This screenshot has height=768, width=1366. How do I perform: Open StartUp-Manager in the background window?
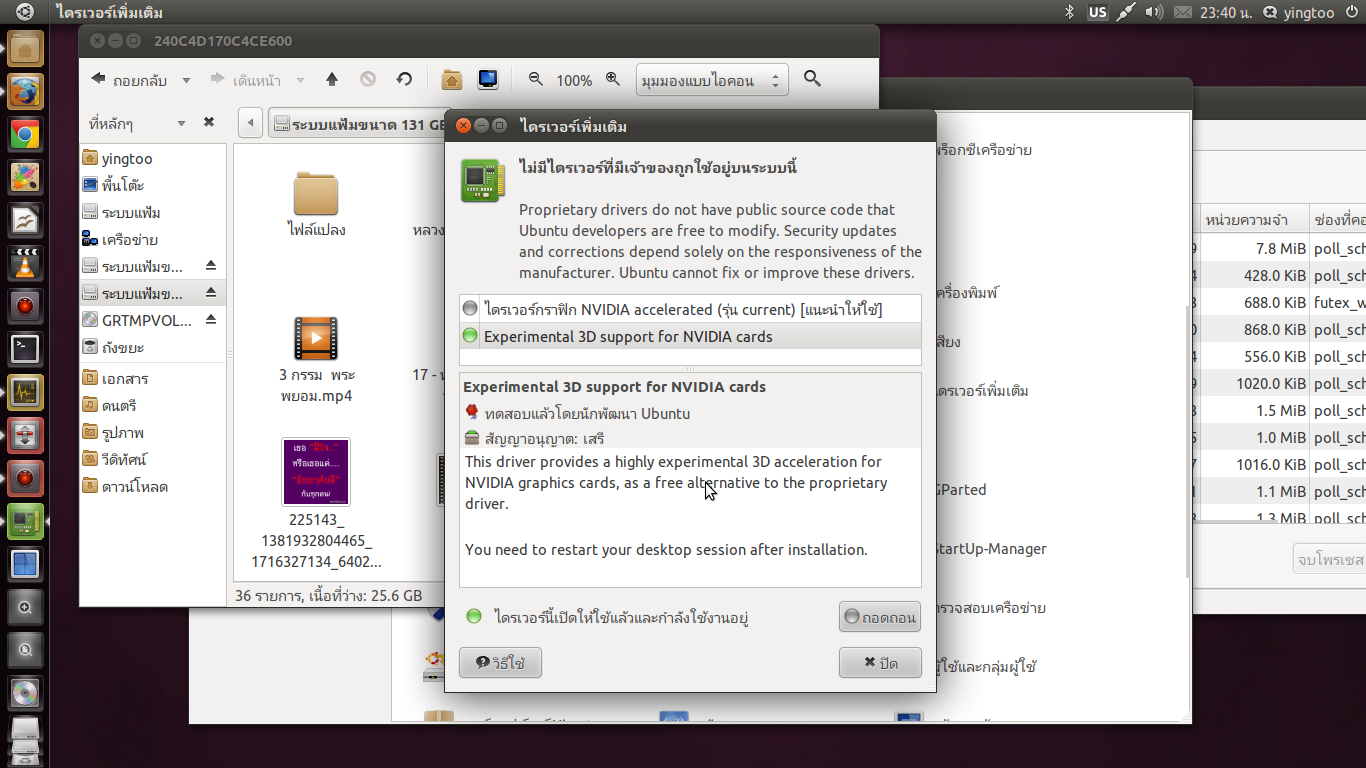coord(990,548)
